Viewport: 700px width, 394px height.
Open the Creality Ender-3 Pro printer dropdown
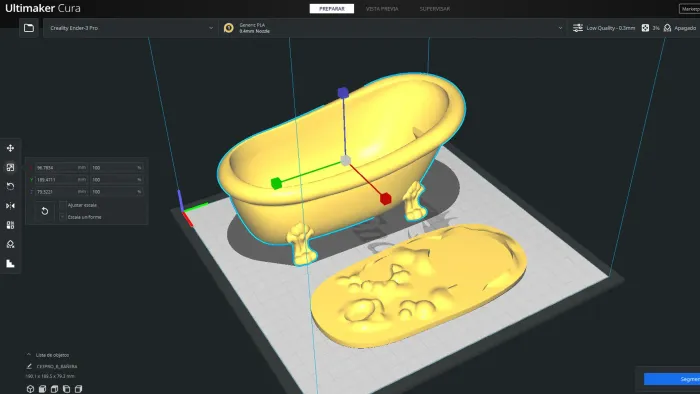point(130,28)
